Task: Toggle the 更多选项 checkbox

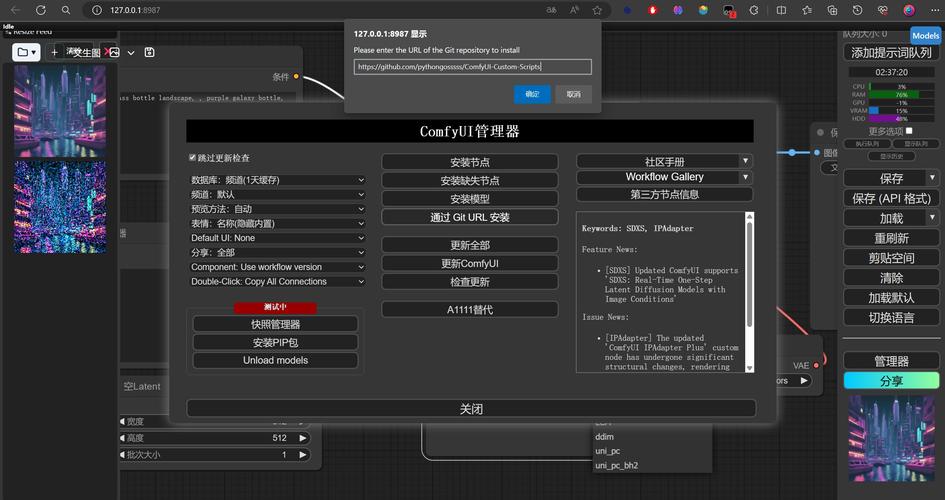Action: pos(909,130)
